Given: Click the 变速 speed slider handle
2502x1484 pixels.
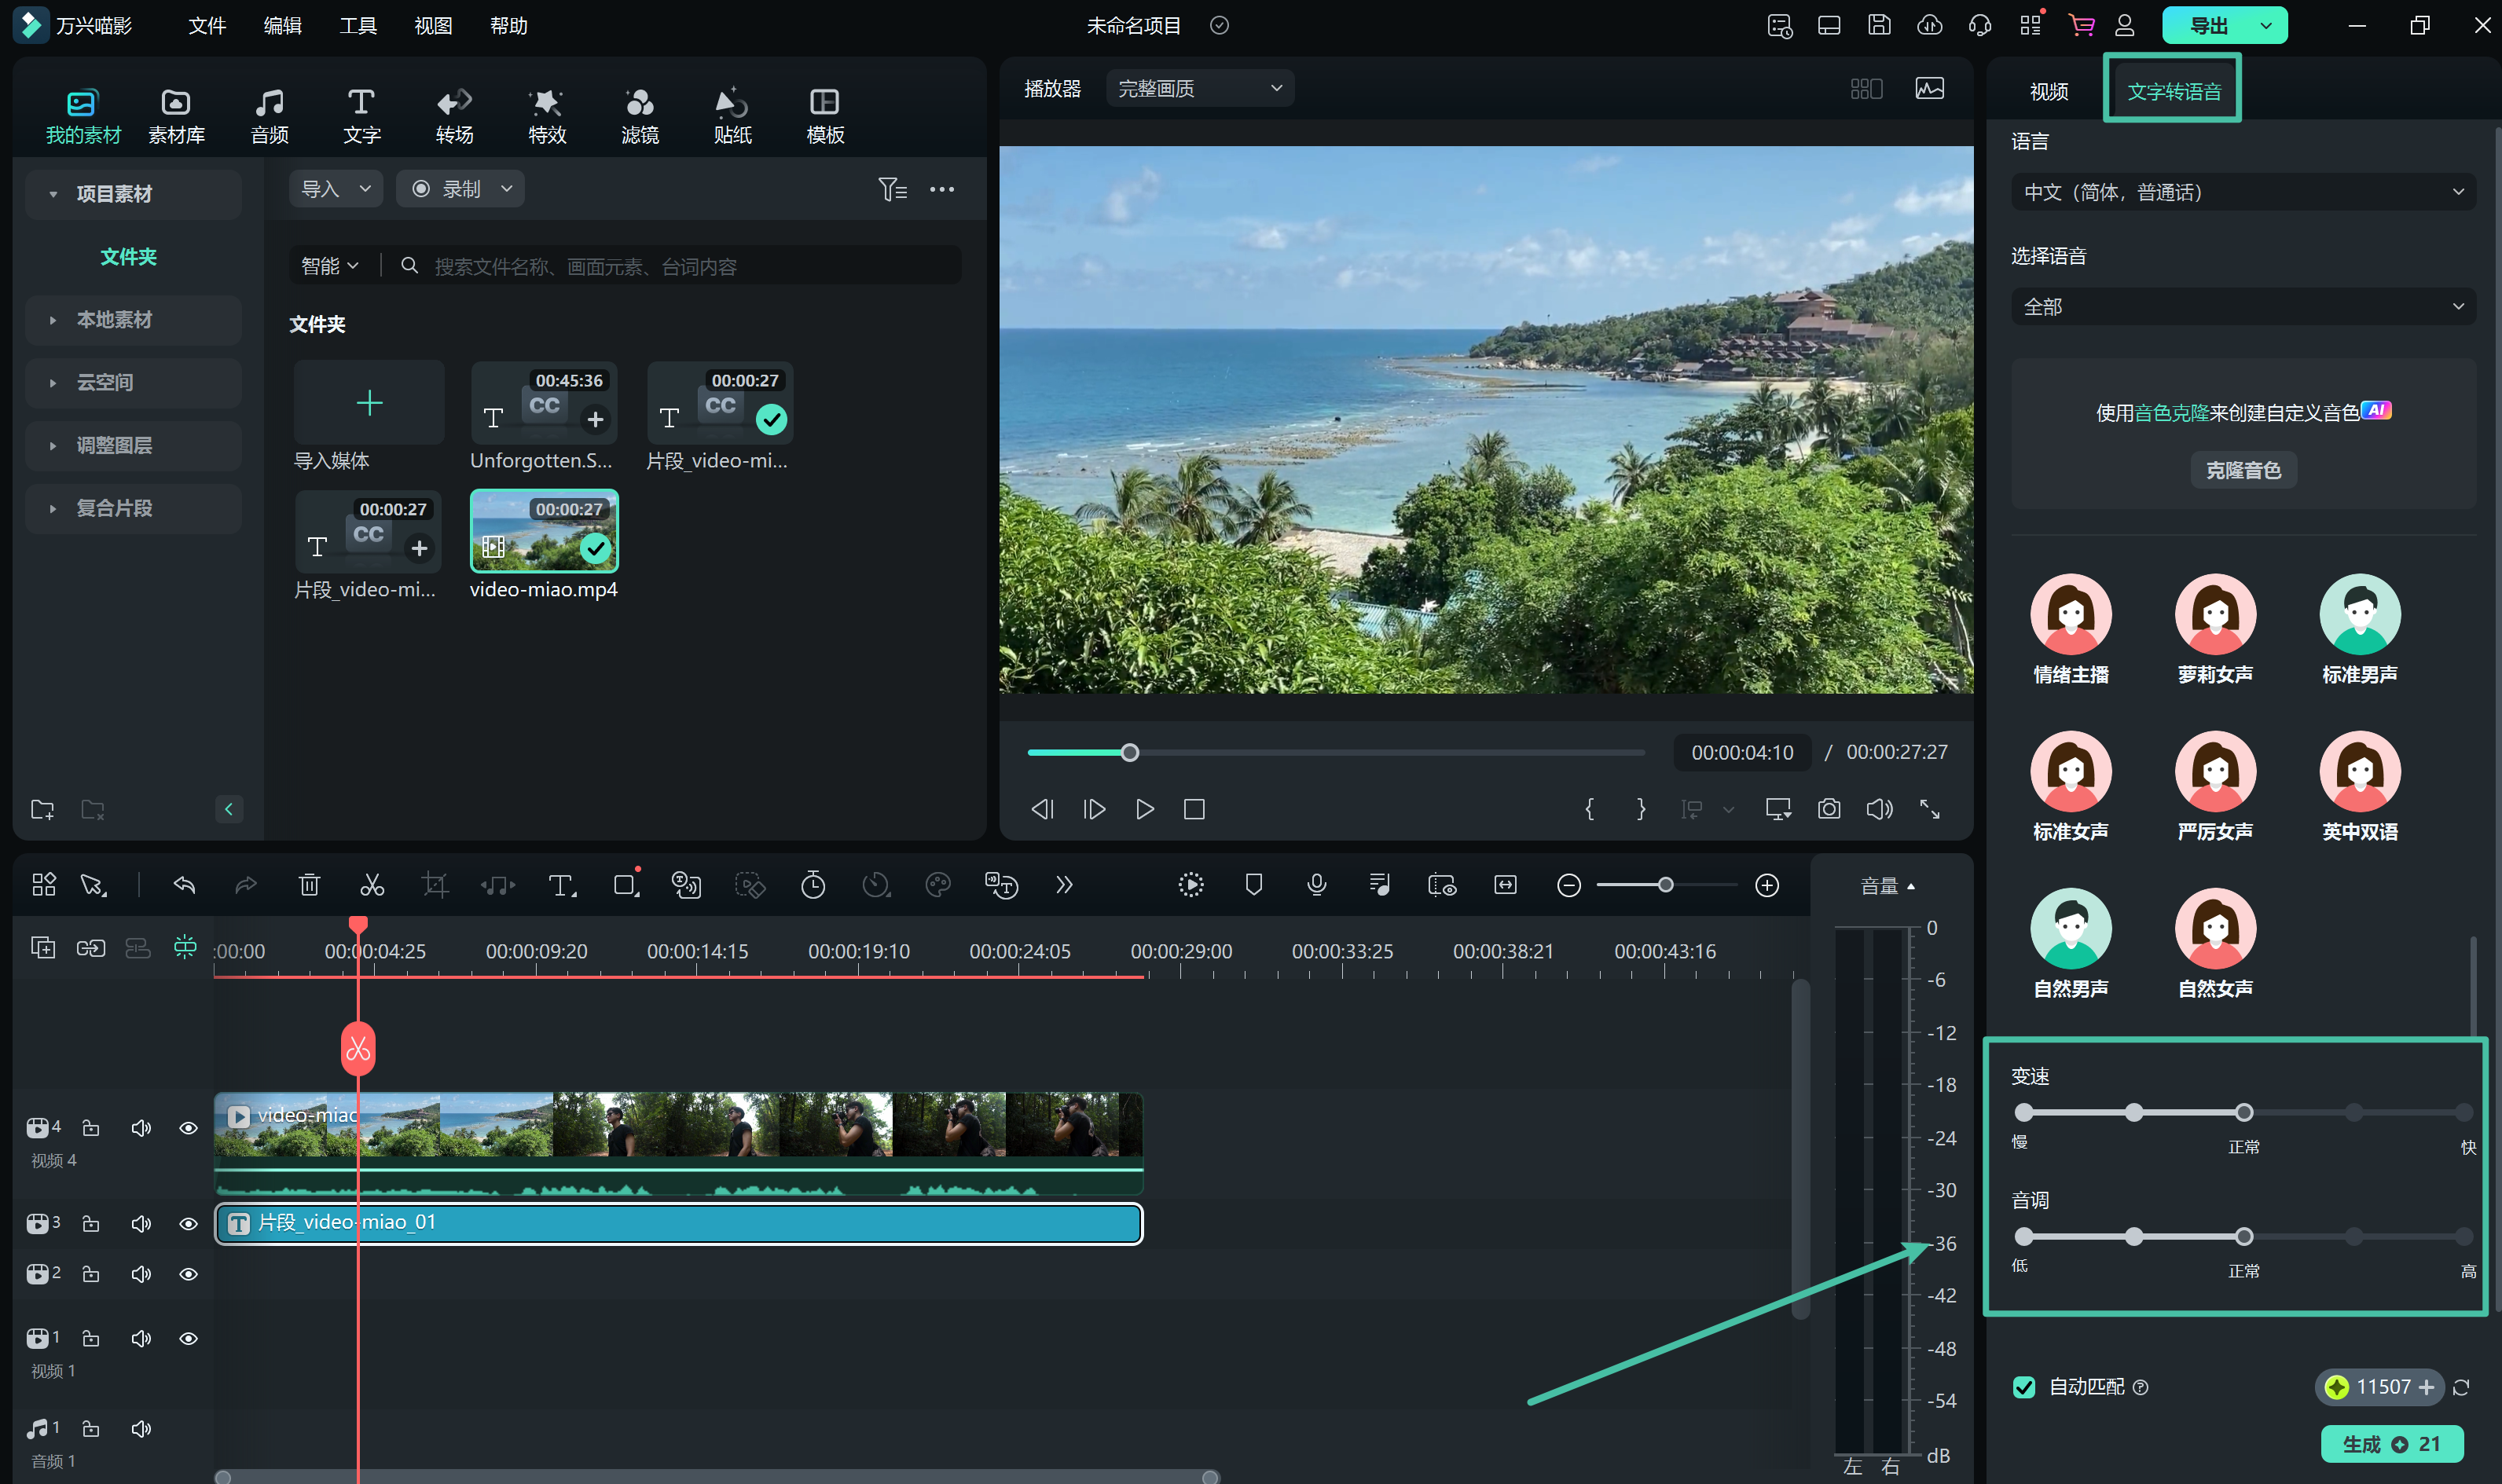Looking at the screenshot, I should click(2244, 1112).
